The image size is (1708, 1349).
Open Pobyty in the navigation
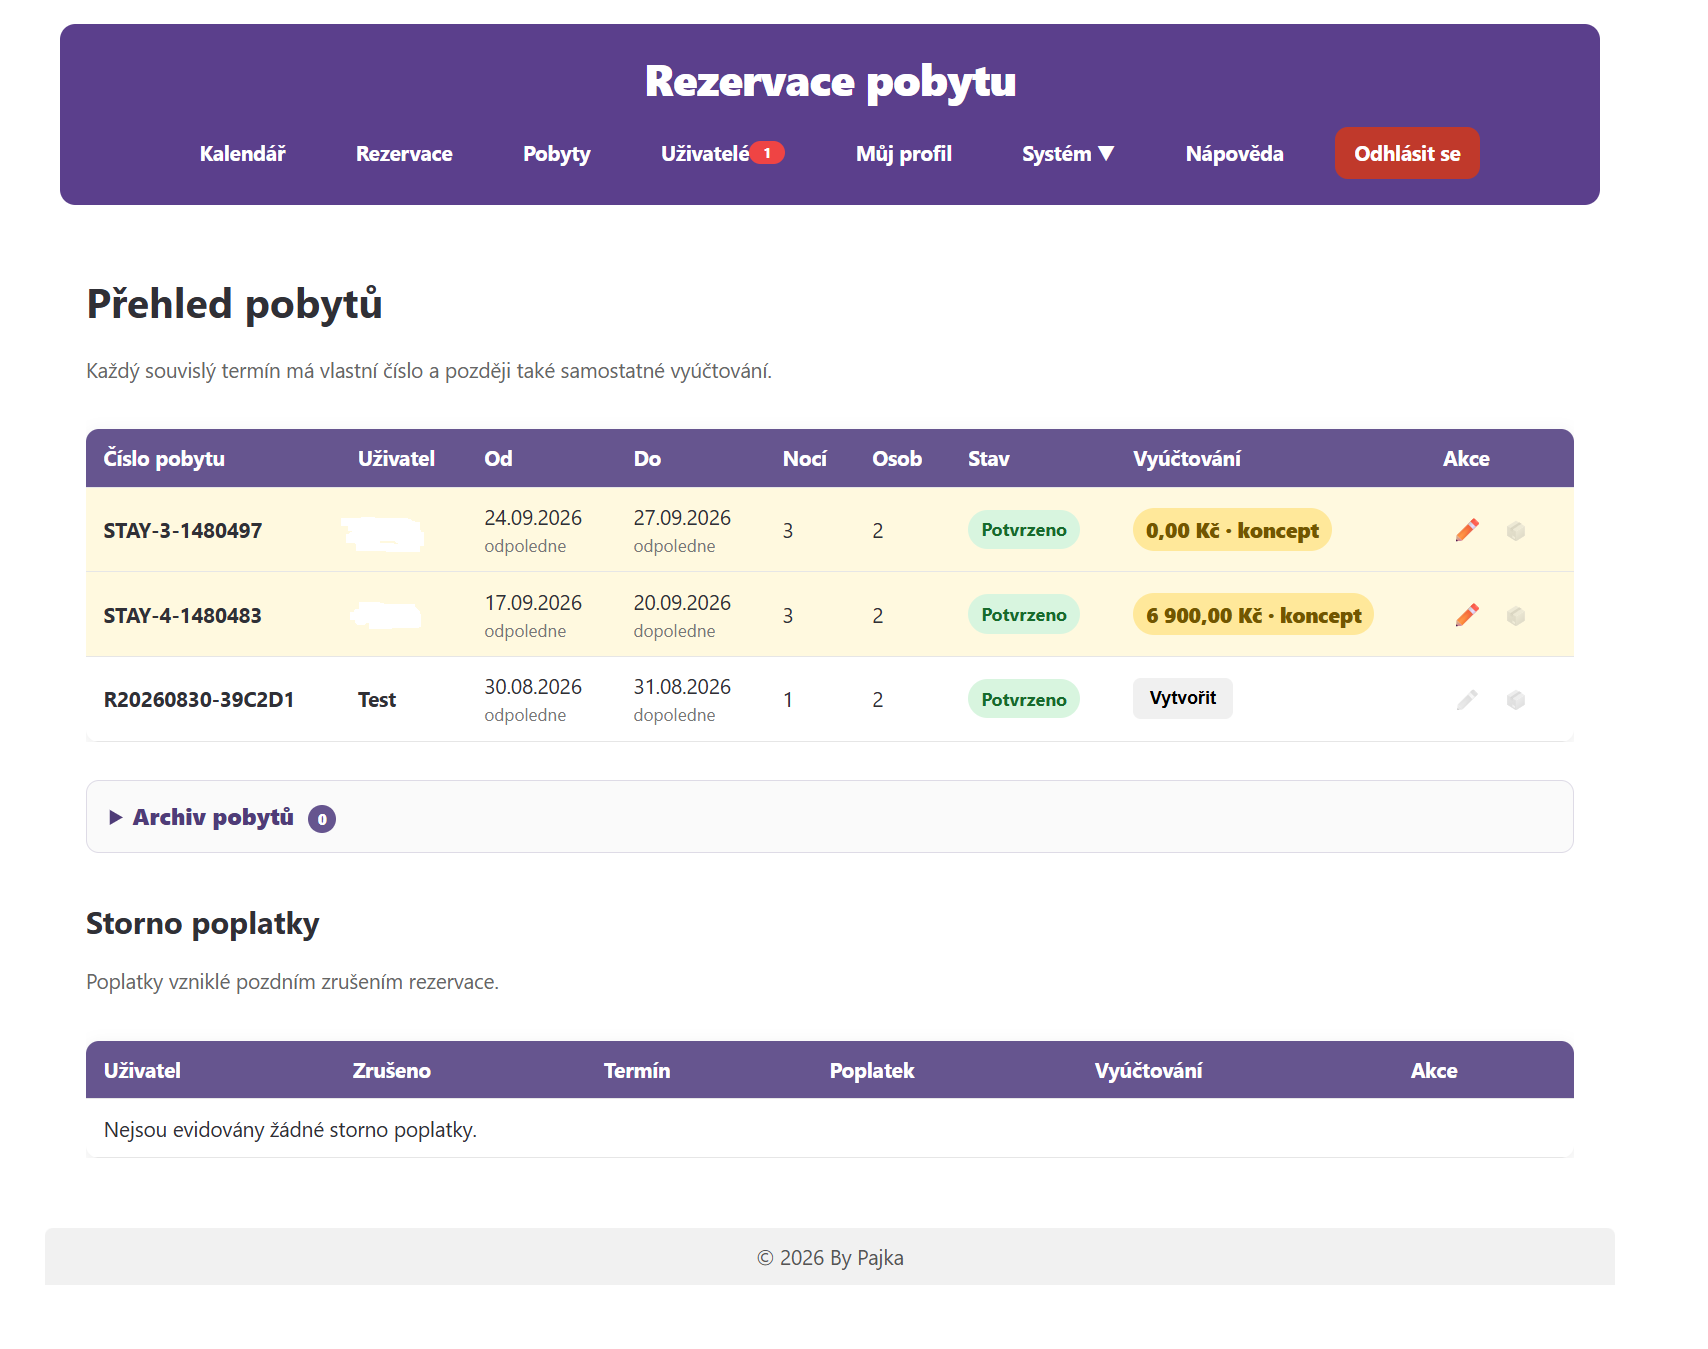pos(557,153)
